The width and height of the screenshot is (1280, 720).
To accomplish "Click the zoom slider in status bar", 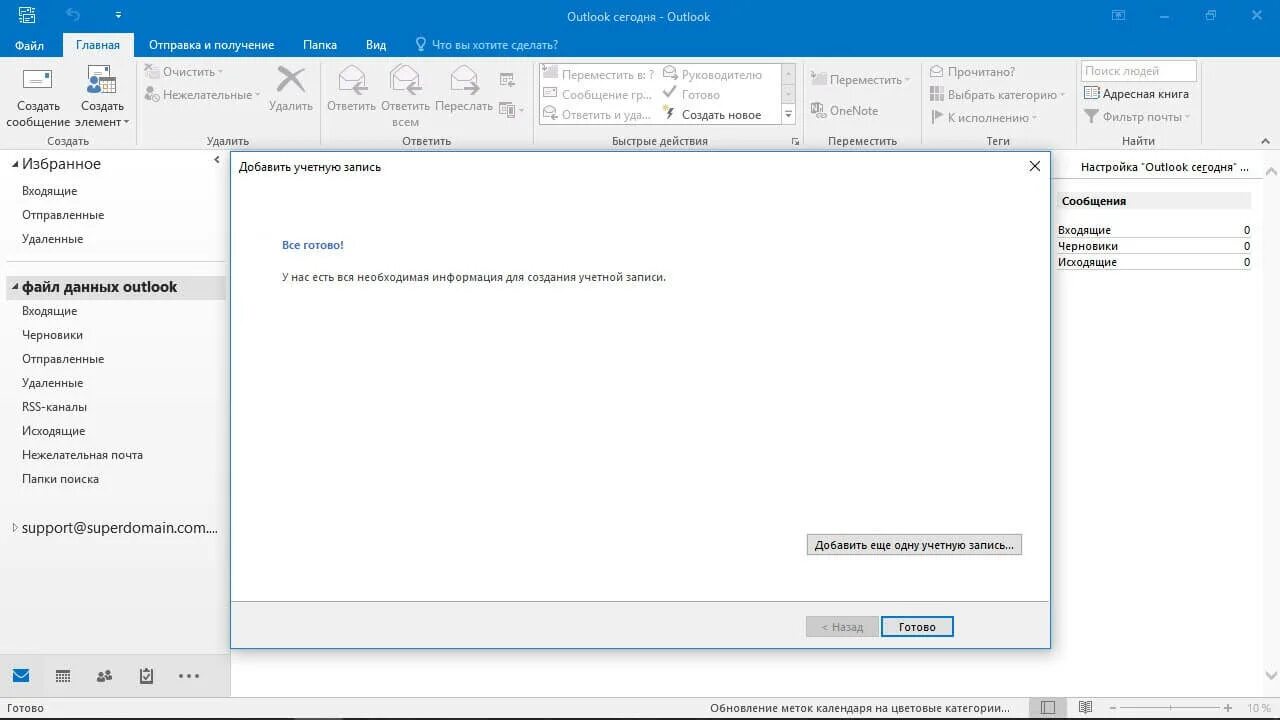I will coord(1172,708).
